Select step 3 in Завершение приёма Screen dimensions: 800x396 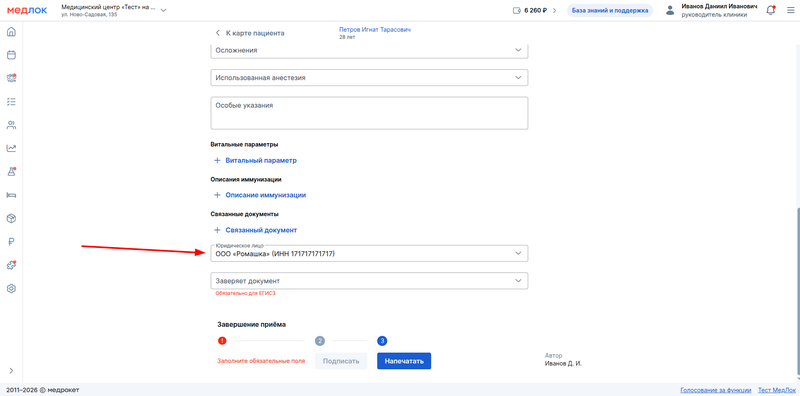pyautogui.click(x=382, y=340)
